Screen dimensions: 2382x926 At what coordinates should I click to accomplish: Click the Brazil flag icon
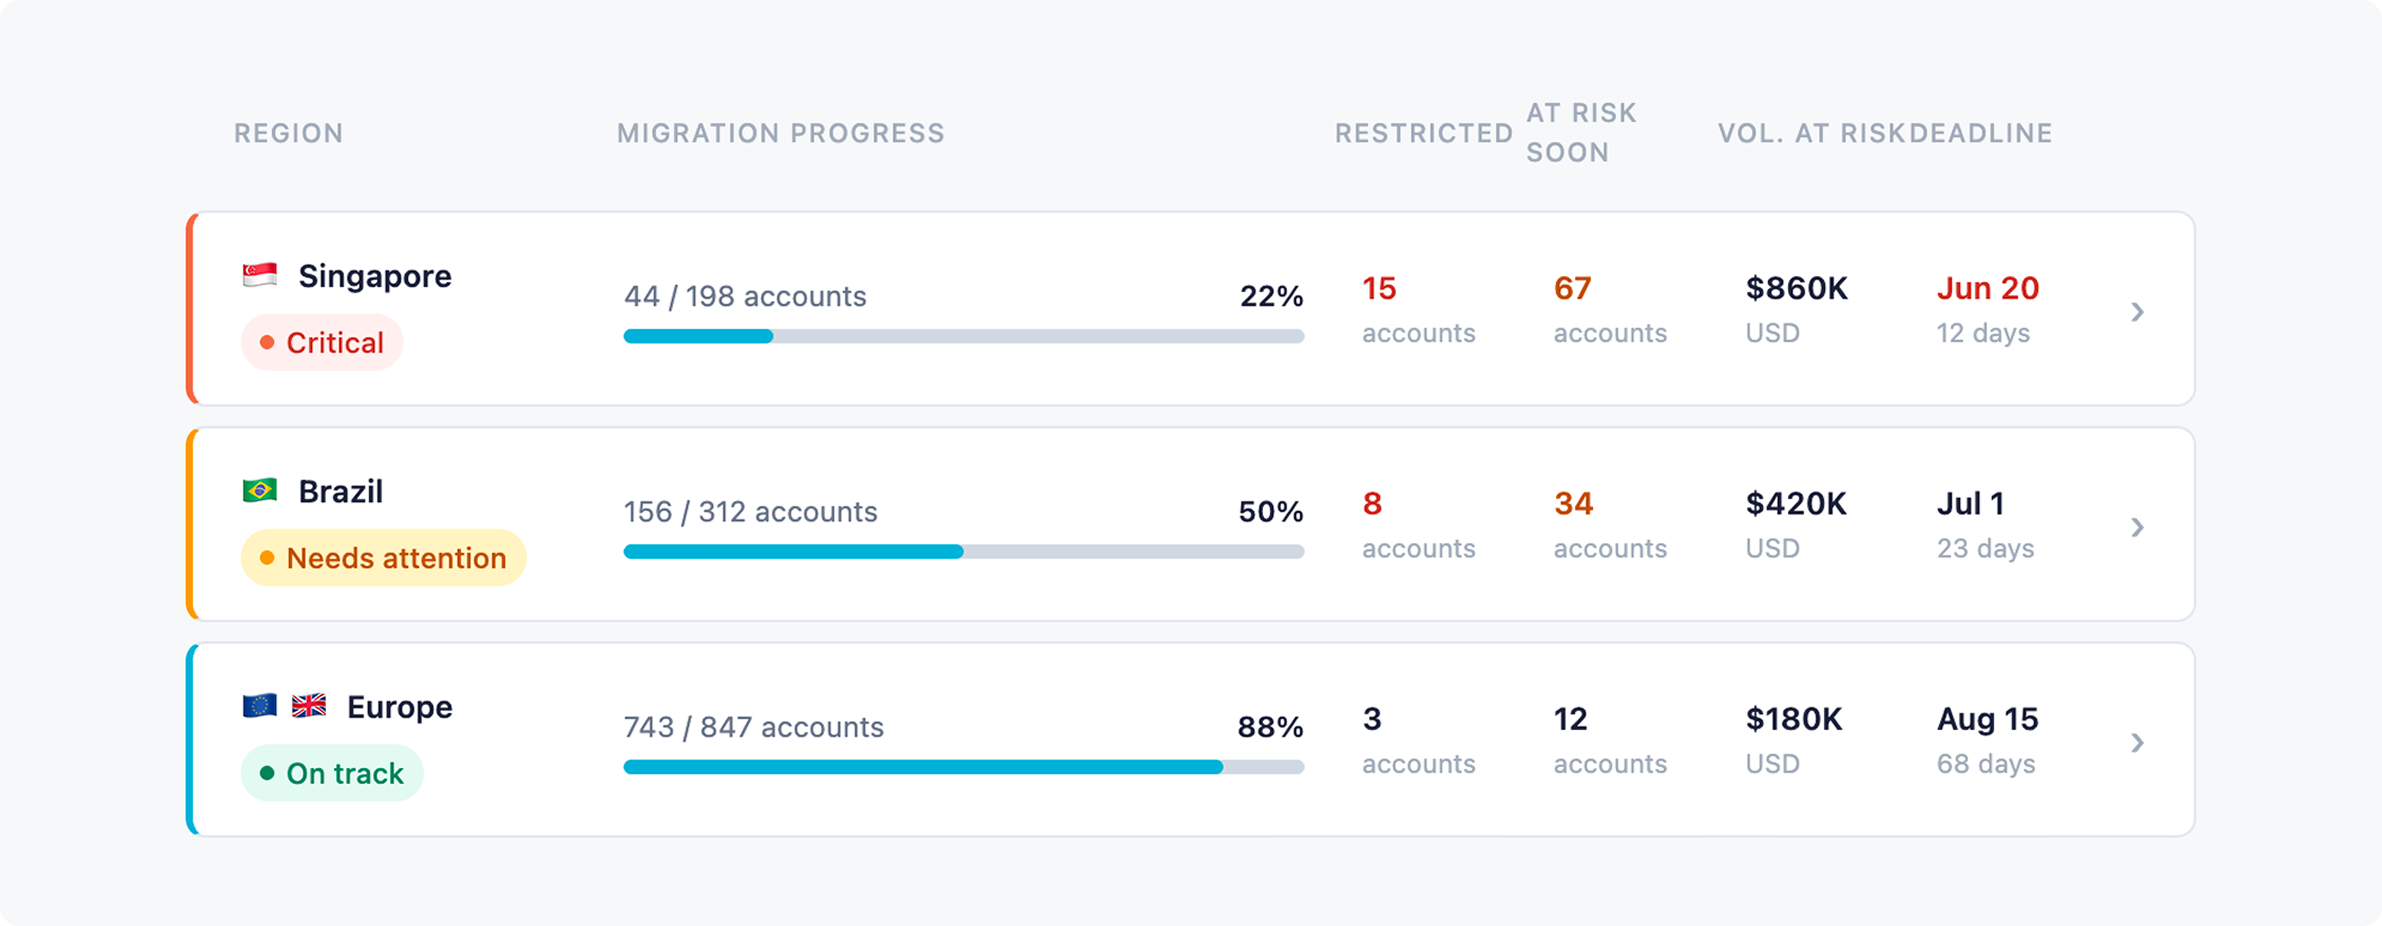click(260, 491)
